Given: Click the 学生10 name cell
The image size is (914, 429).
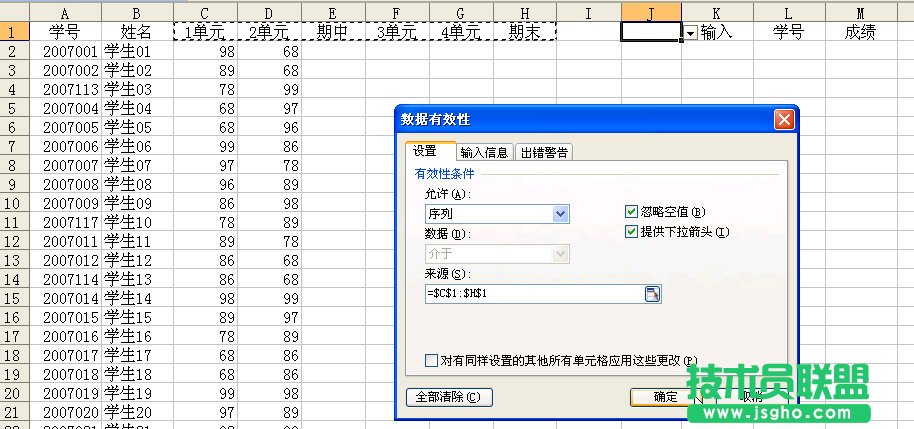Looking at the screenshot, I should tap(137, 222).
